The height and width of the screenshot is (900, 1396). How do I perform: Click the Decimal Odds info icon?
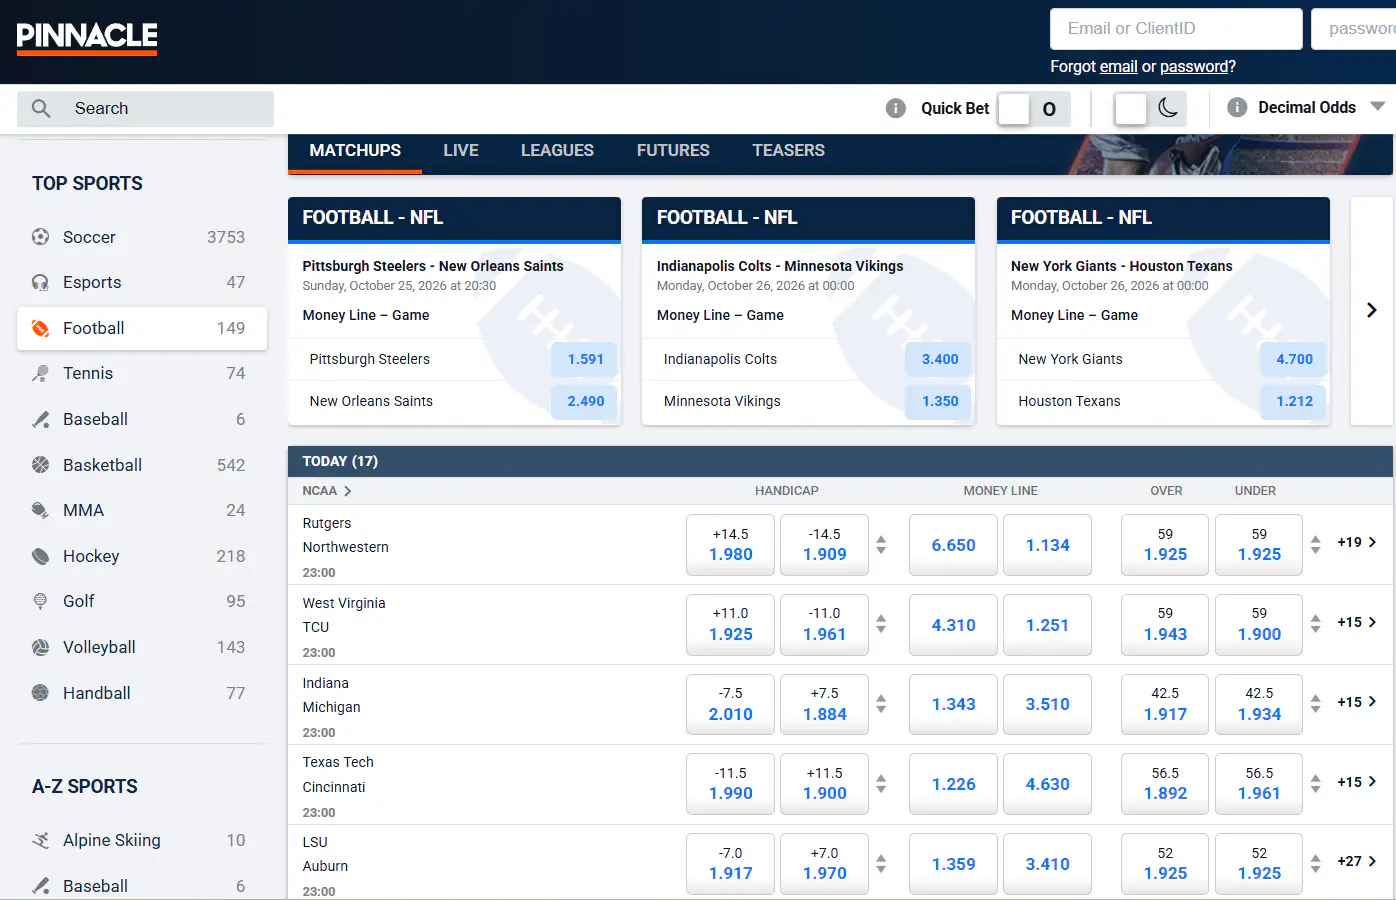1237,107
